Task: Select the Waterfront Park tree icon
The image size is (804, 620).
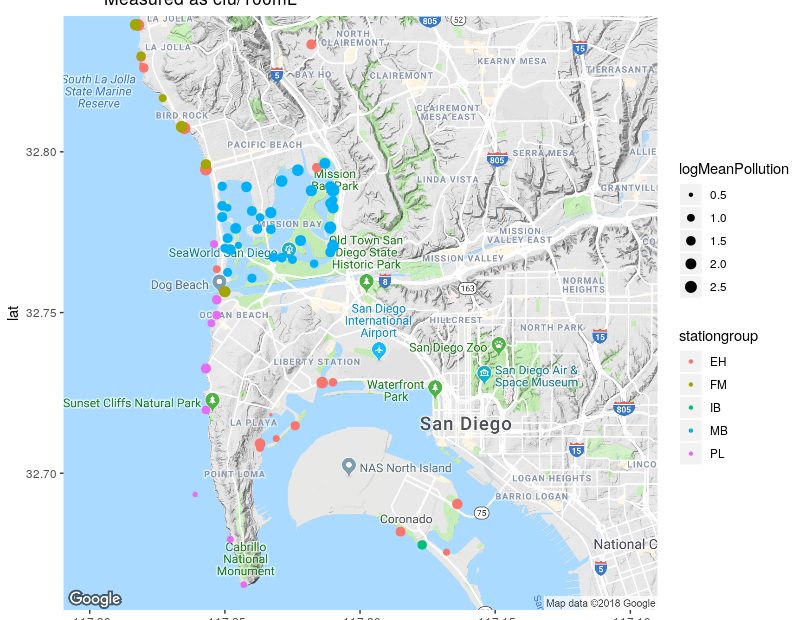Action: pos(435,388)
